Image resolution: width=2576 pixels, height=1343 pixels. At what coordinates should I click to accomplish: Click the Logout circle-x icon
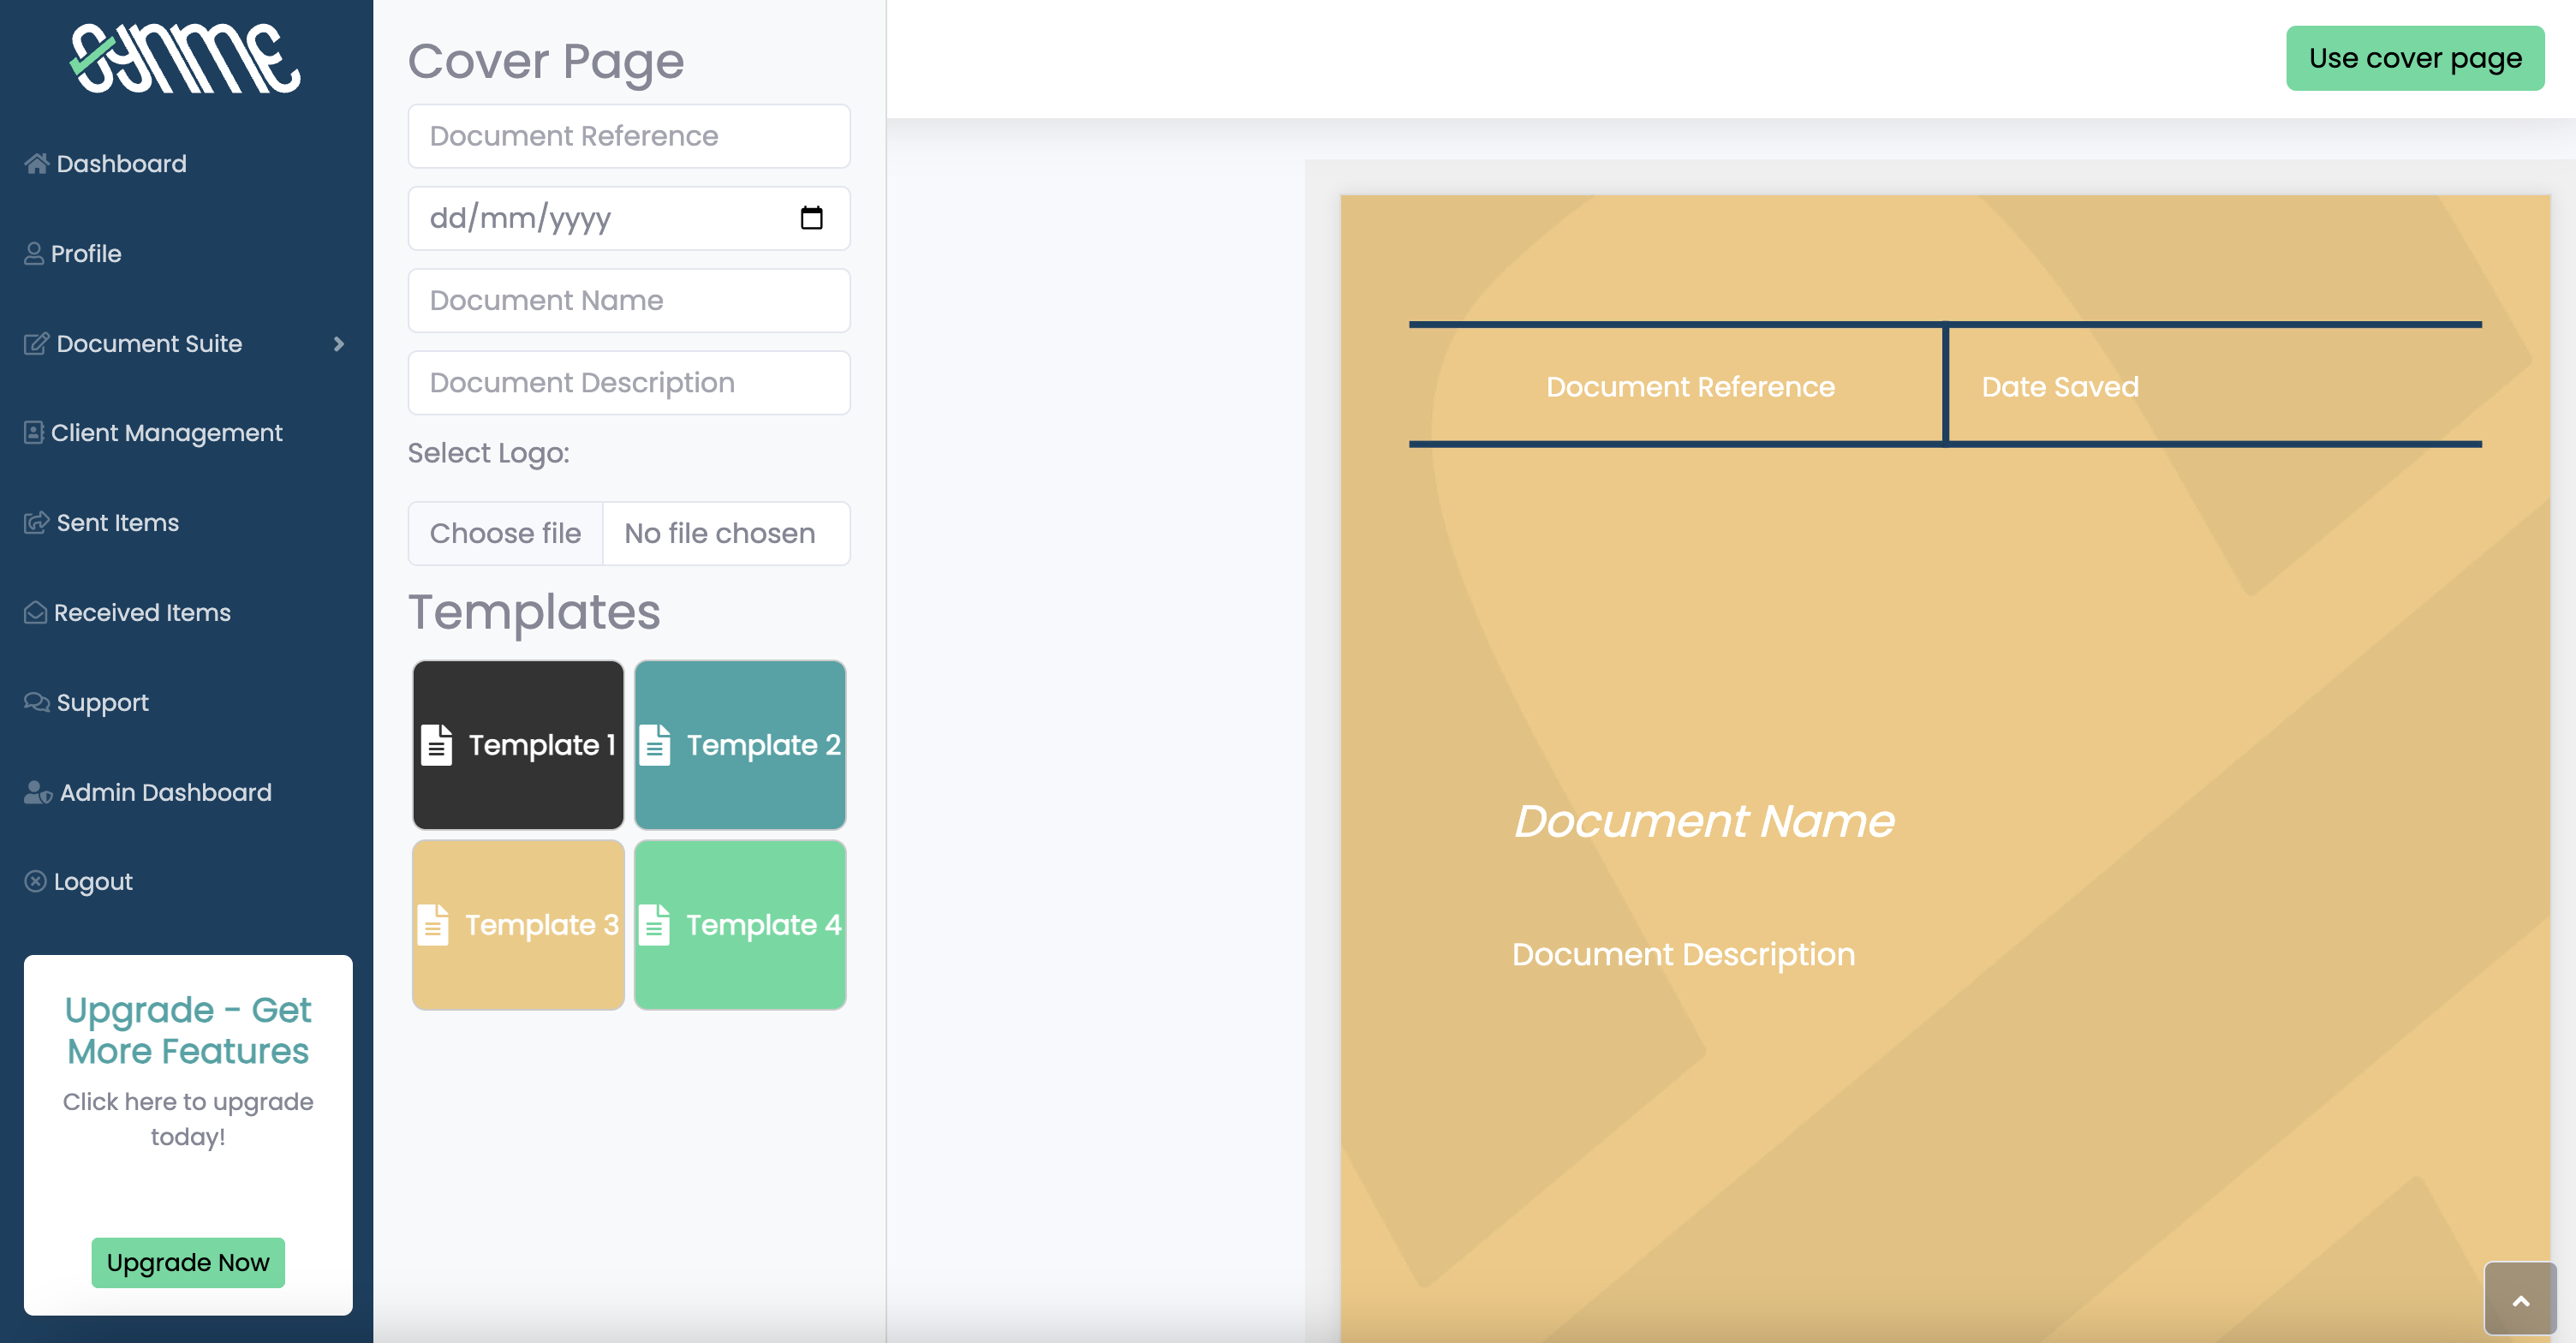coord(35,881)
